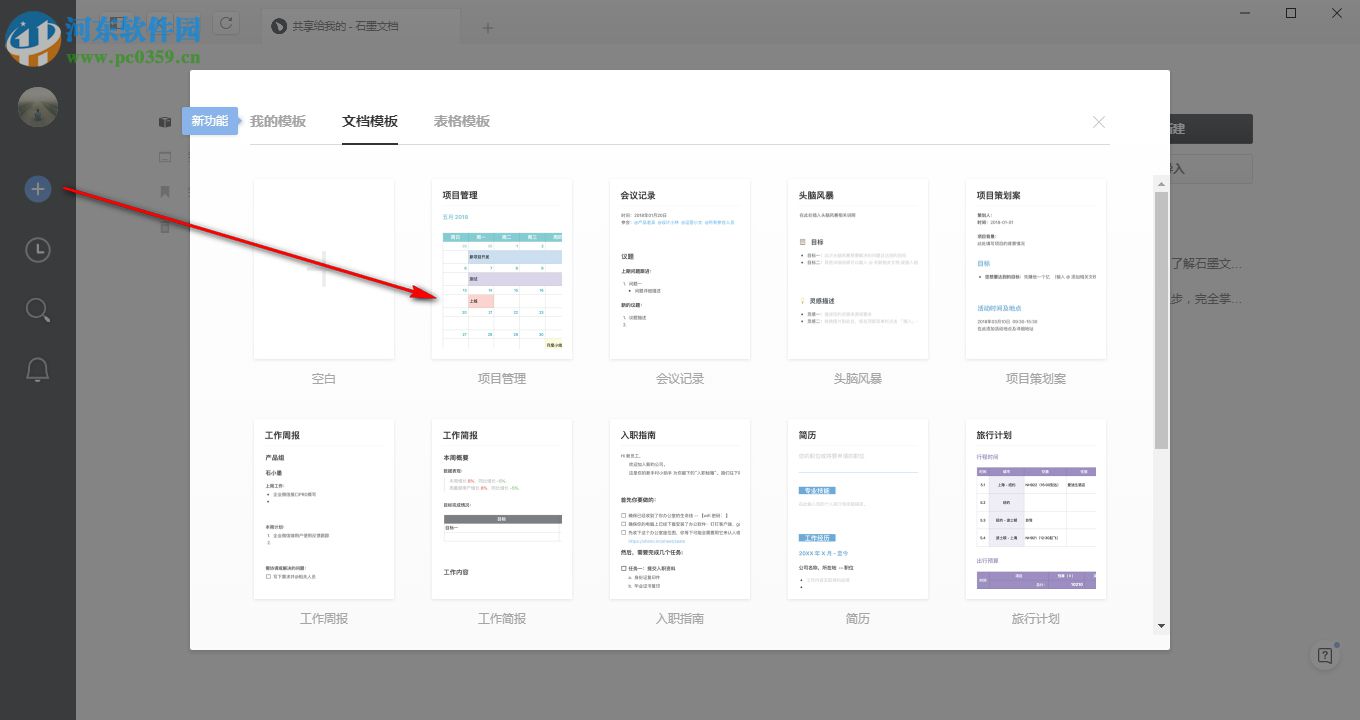Choose the 项目策划案 template thumbnail
This screenshot has width=1360, height=720.
point(1036,269)
